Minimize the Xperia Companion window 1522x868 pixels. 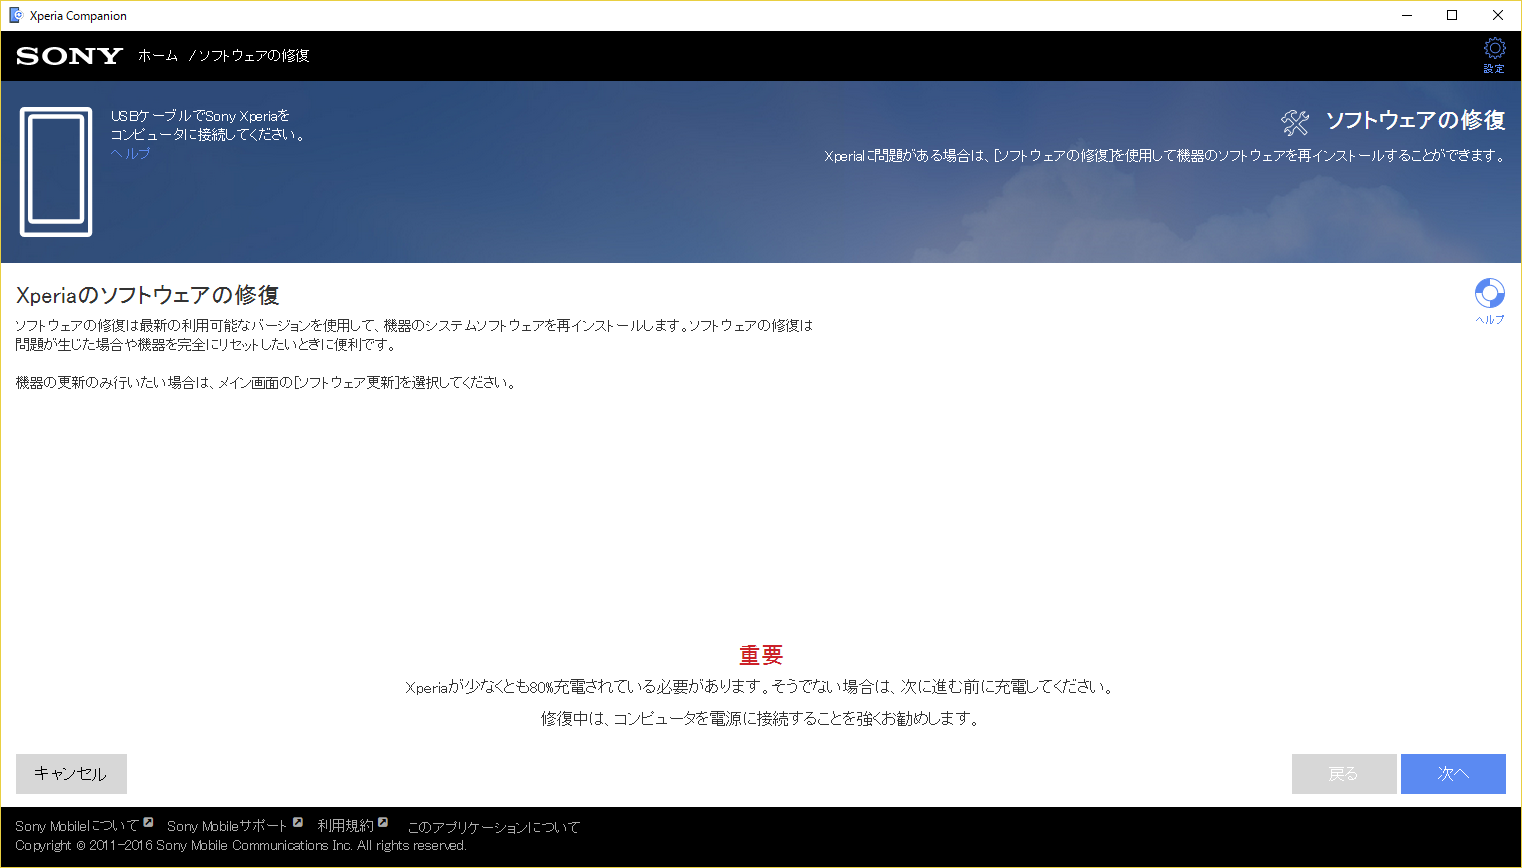pyautogui.click(x=1407, y=15)
